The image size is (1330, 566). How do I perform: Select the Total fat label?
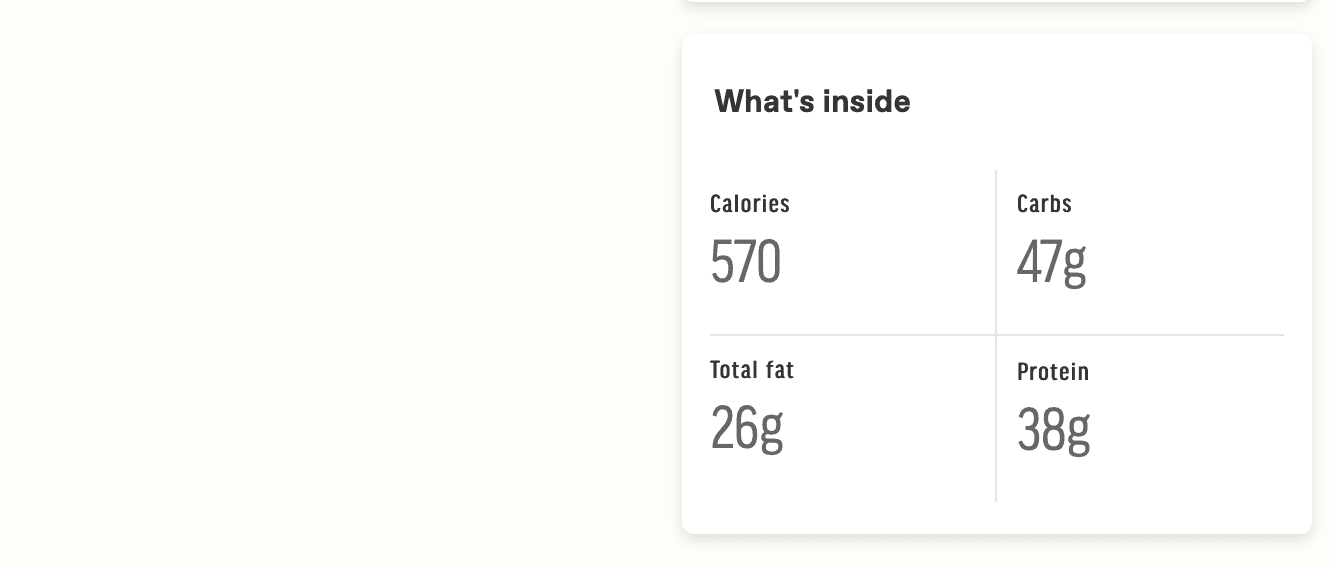point(752,370)
